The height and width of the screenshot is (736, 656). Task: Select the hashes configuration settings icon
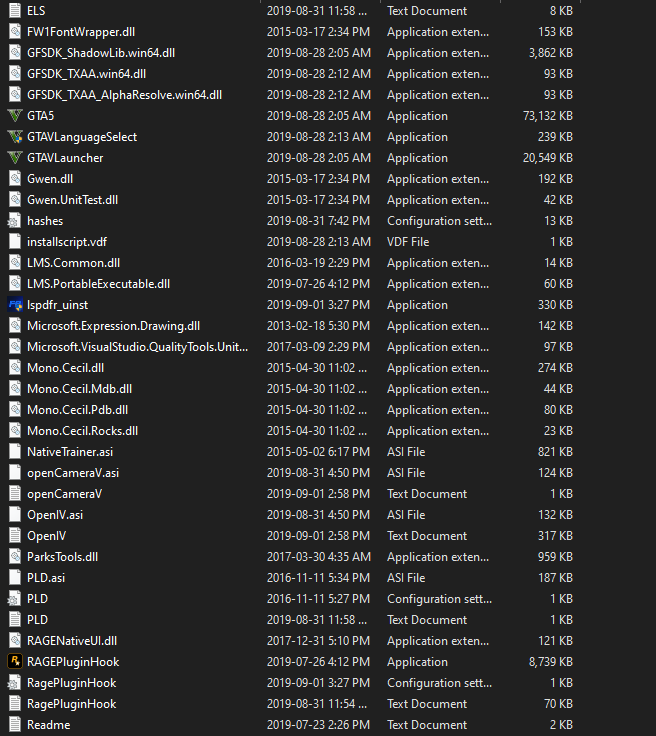(14, 221)
